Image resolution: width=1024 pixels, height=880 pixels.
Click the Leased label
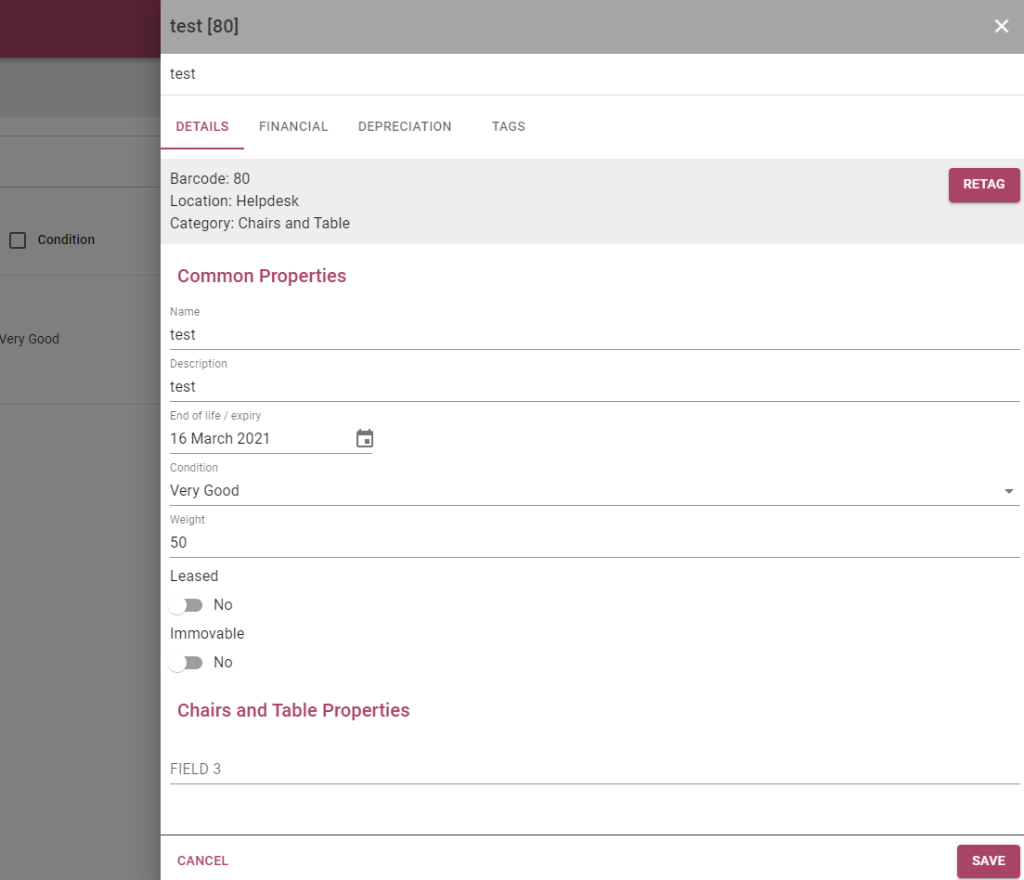(194, 576)
